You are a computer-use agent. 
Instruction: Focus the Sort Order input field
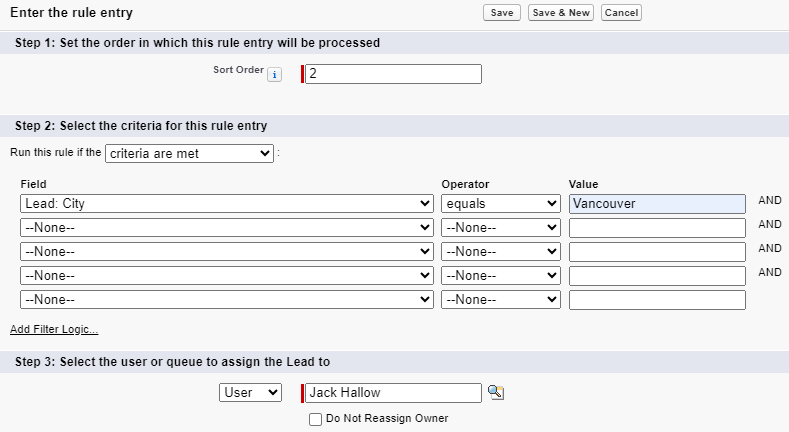[393, 74]
